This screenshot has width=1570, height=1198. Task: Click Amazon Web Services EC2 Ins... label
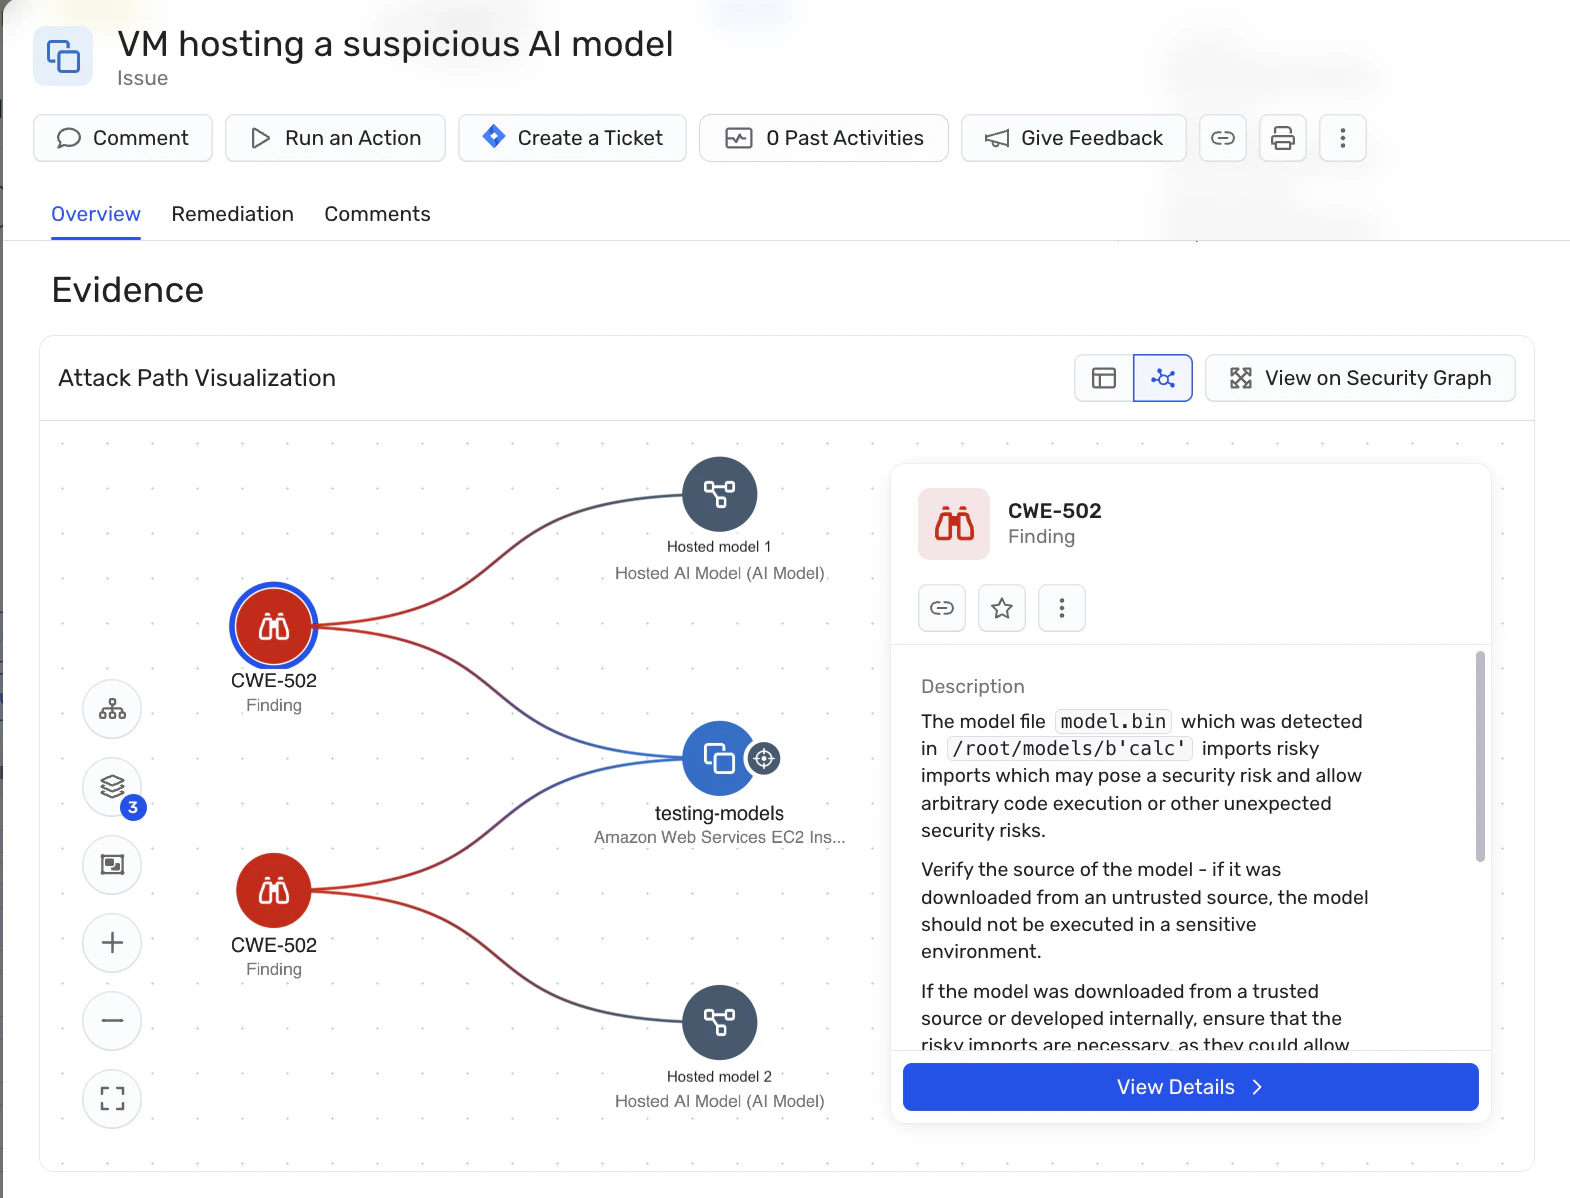tap(720, 837)
